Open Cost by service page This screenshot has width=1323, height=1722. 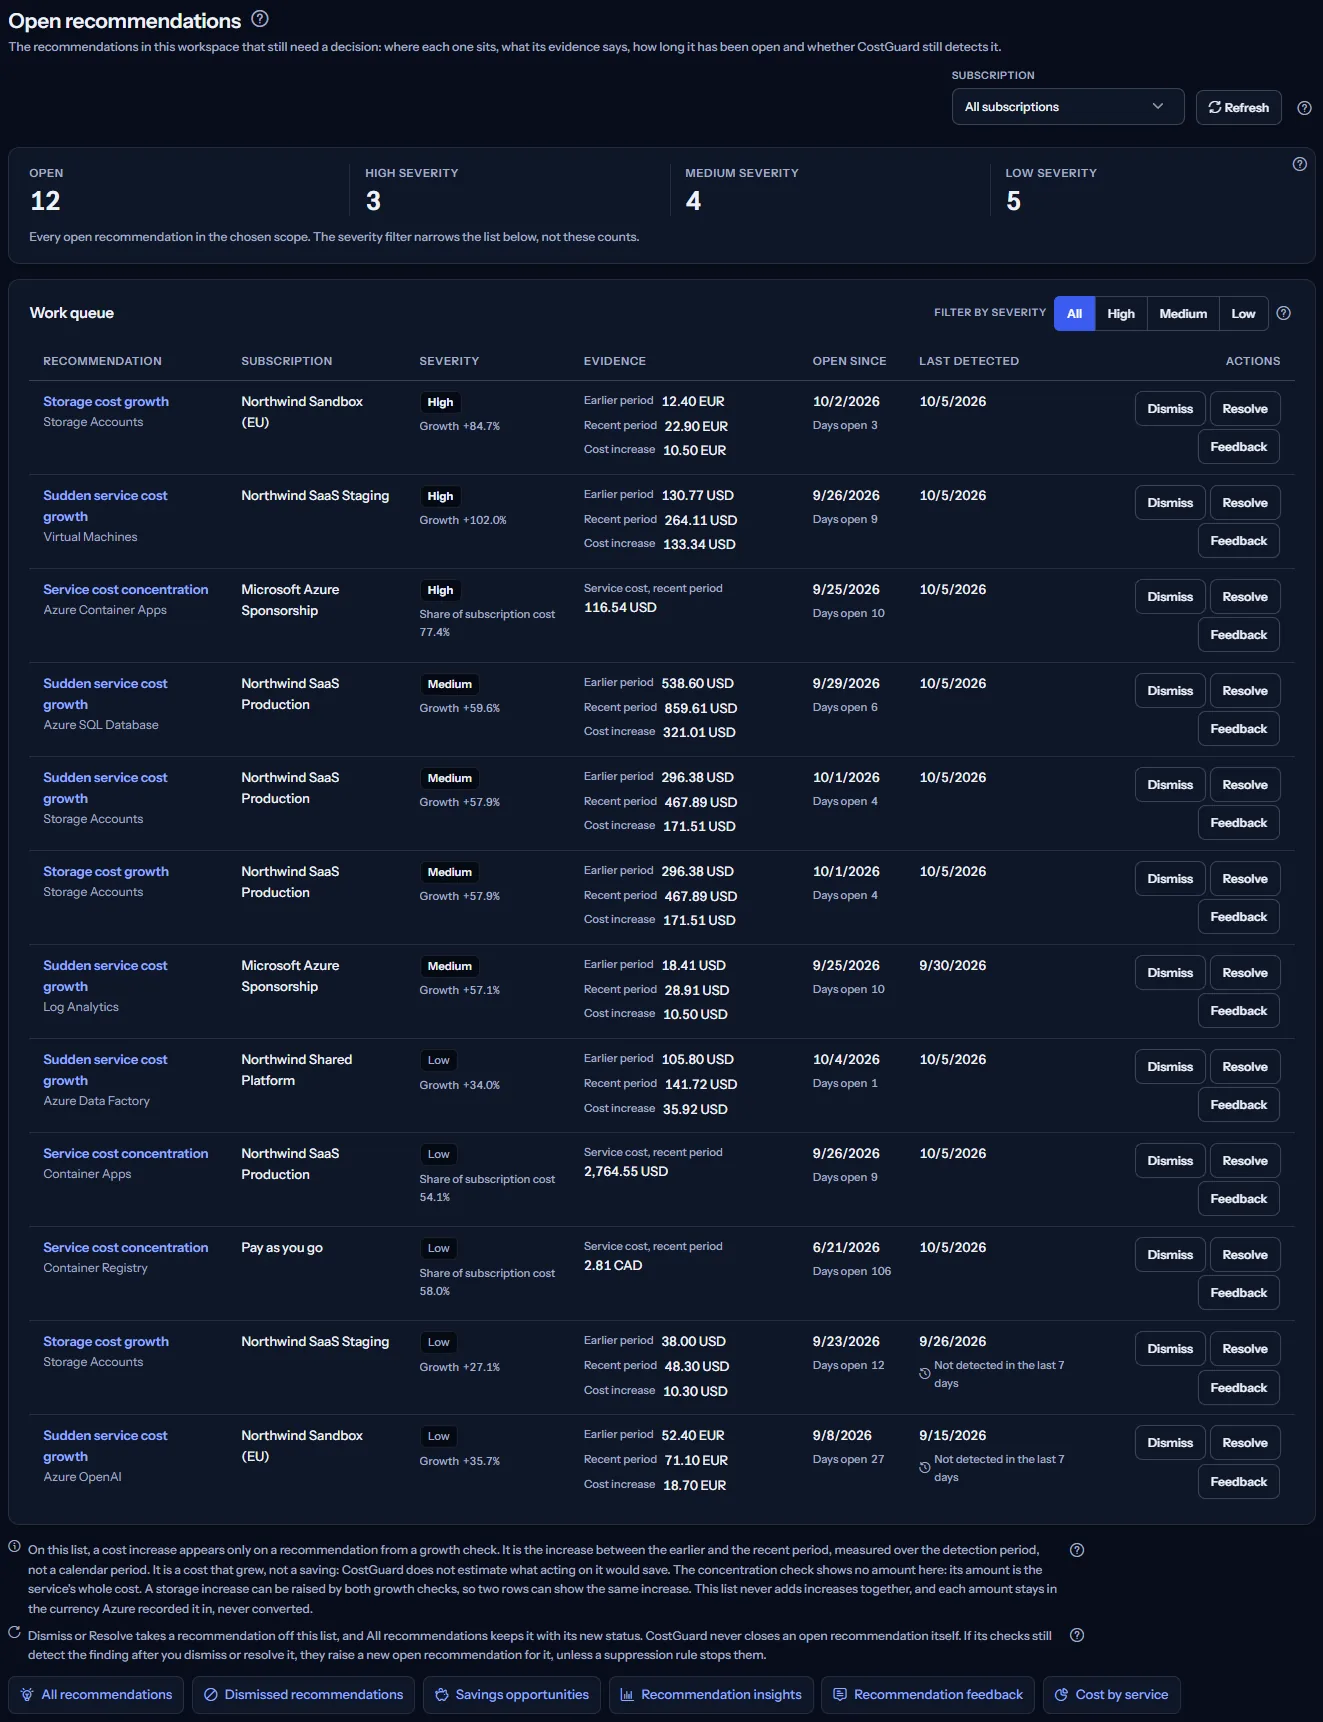point(1112,1695)
